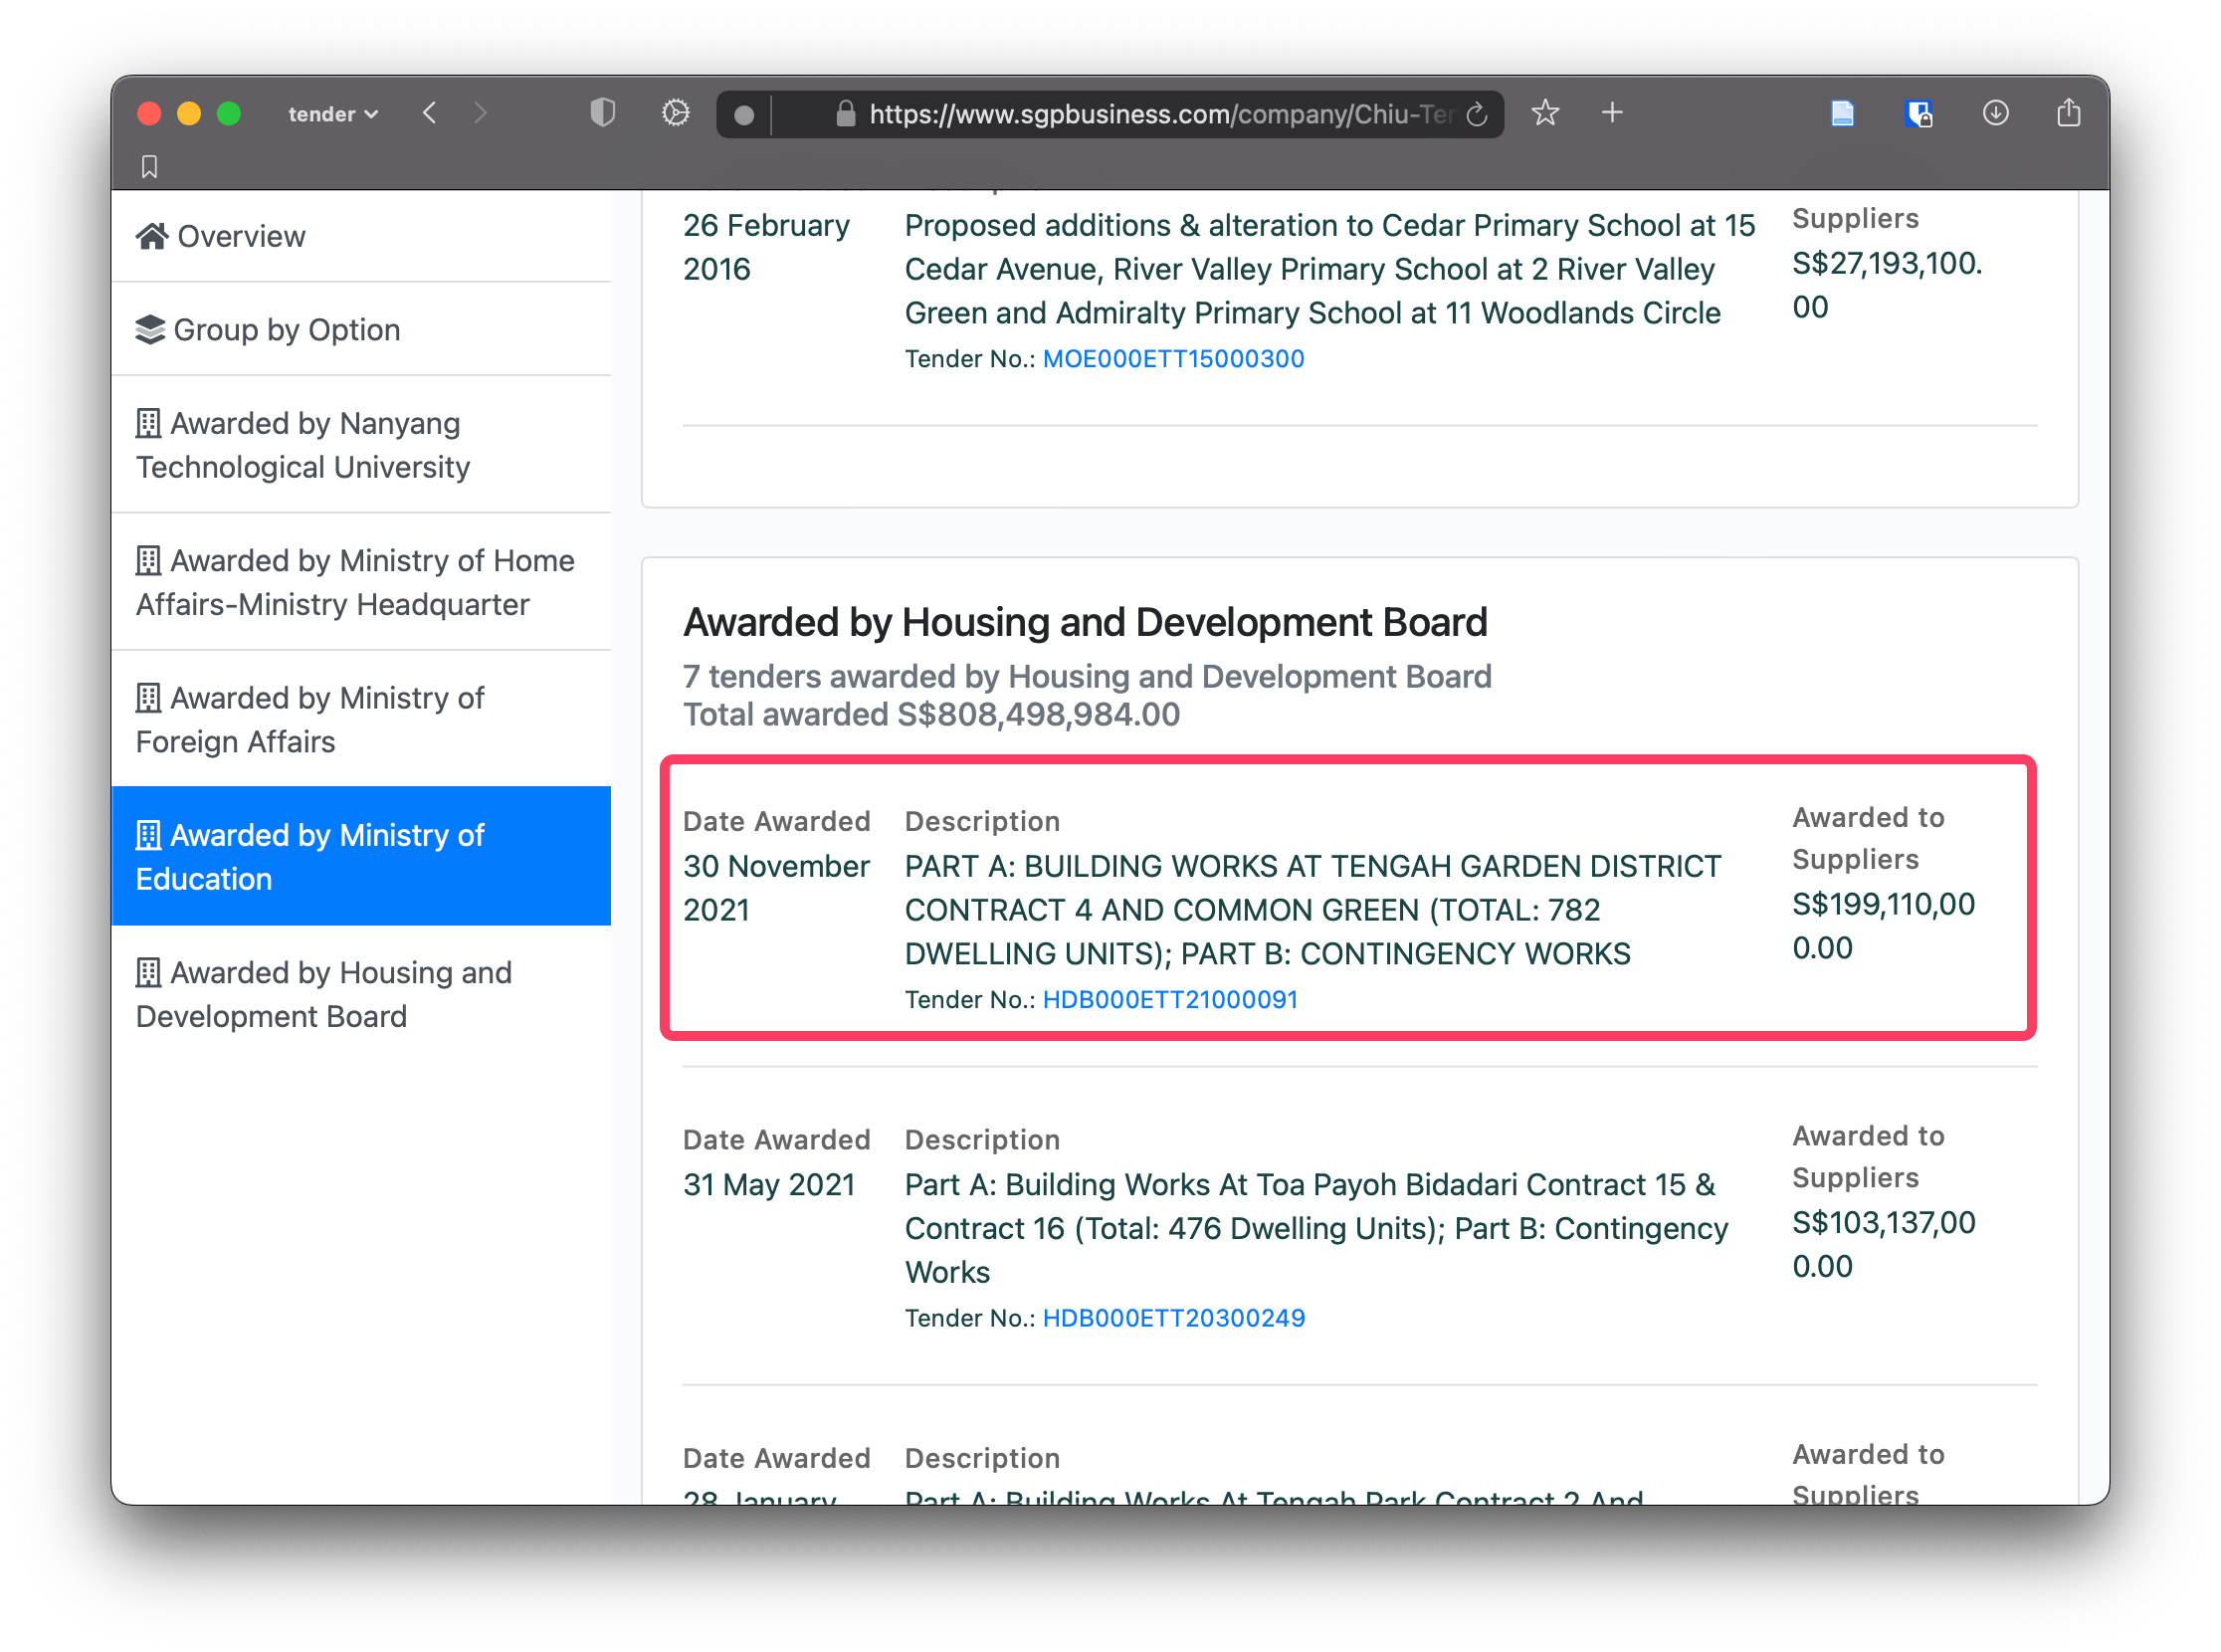Go back to the previous page
Image resolution: width=2221 pixels, height=1652 pixels.
click(430, 113)
